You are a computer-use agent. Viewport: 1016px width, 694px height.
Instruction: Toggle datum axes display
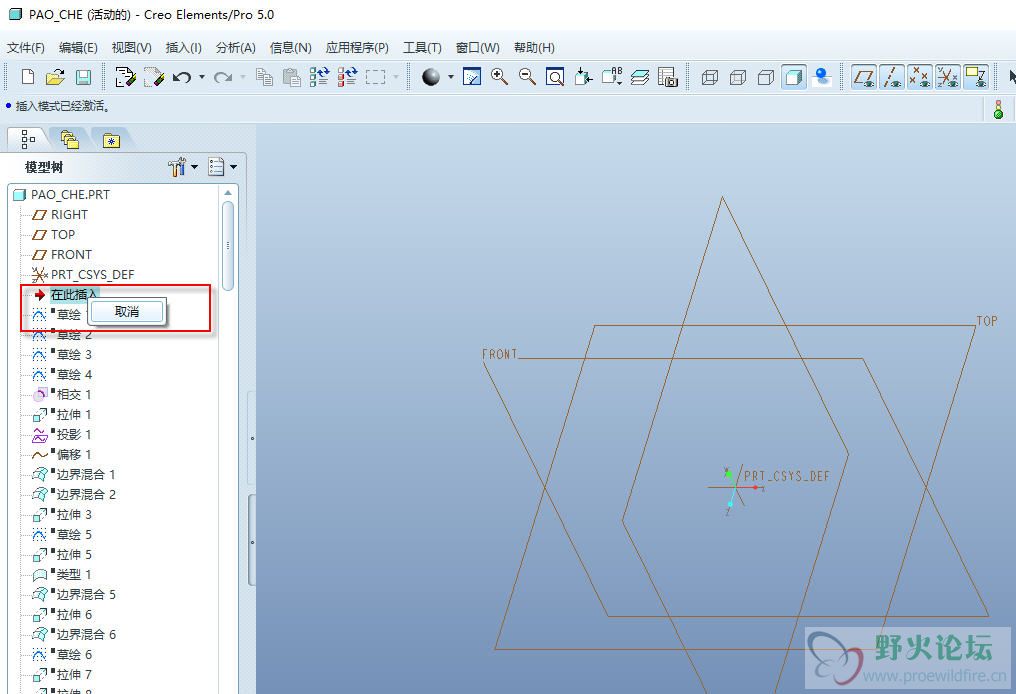click(x=892, y=77)
